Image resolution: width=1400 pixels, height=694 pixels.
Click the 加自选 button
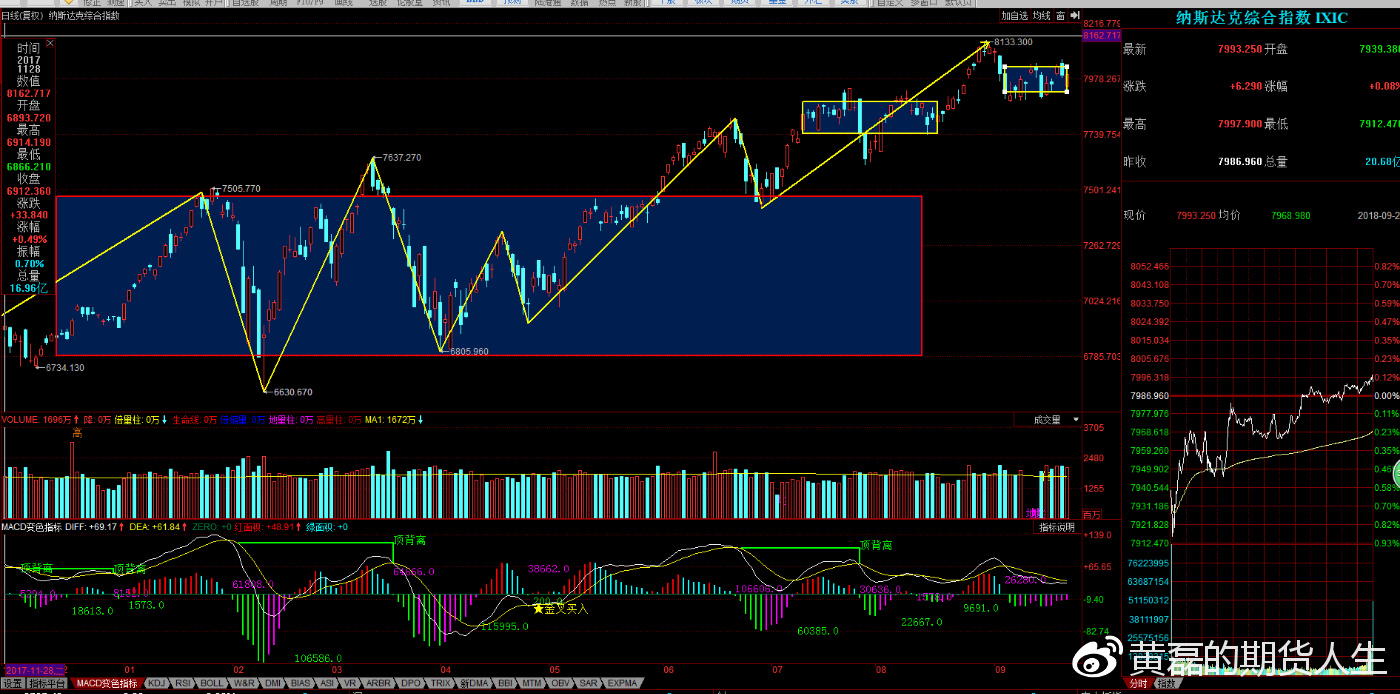coord(1015,16)
